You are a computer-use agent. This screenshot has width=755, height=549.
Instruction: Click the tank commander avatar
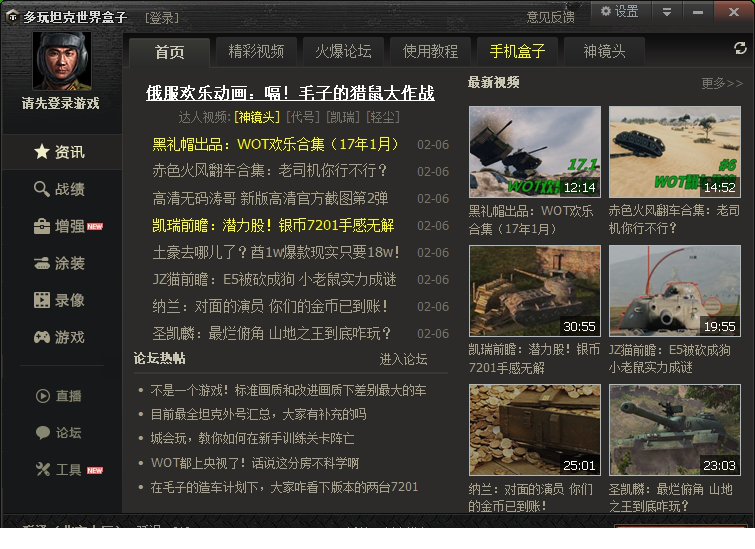(x=62, y=61)
